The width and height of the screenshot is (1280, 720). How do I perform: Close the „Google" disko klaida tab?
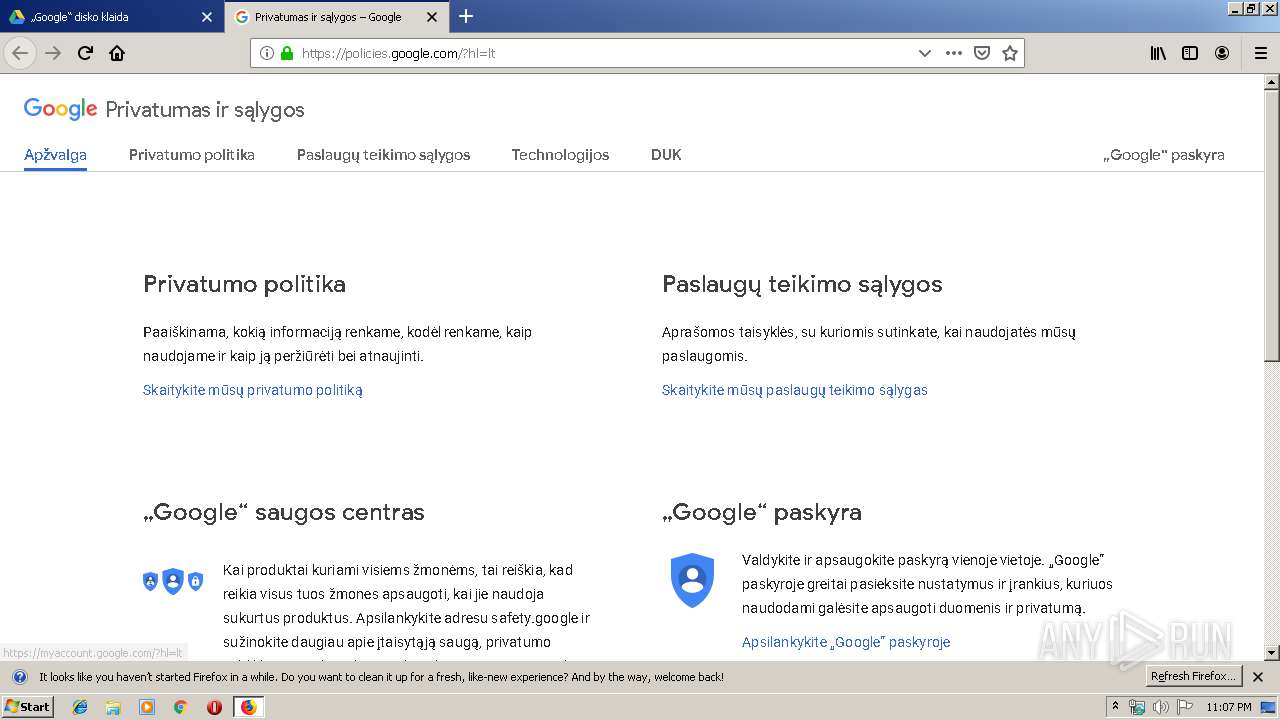207,17
